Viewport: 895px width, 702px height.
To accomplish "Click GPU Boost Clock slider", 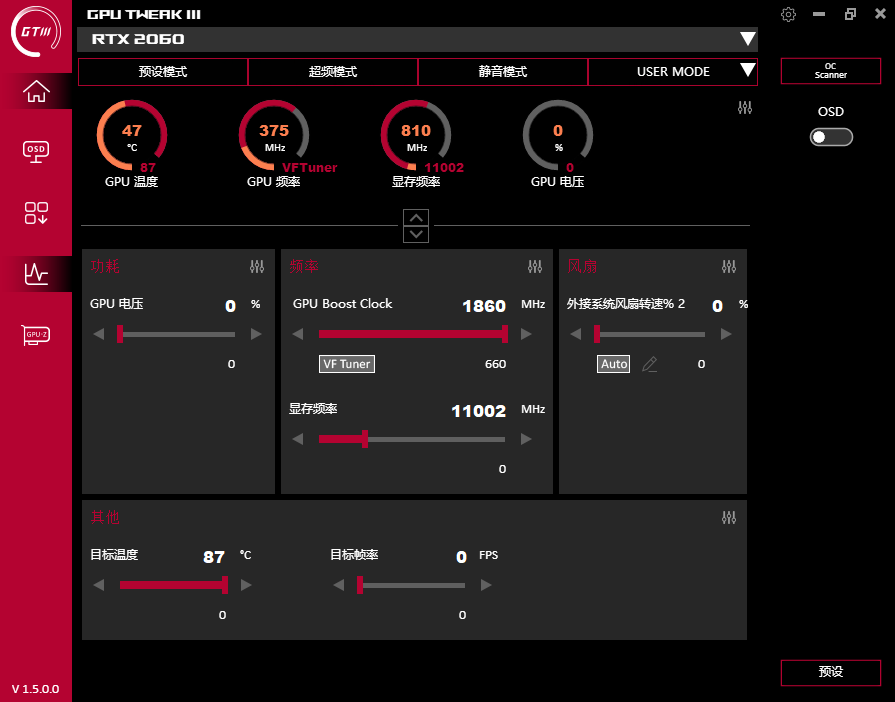I will point(413,334).
